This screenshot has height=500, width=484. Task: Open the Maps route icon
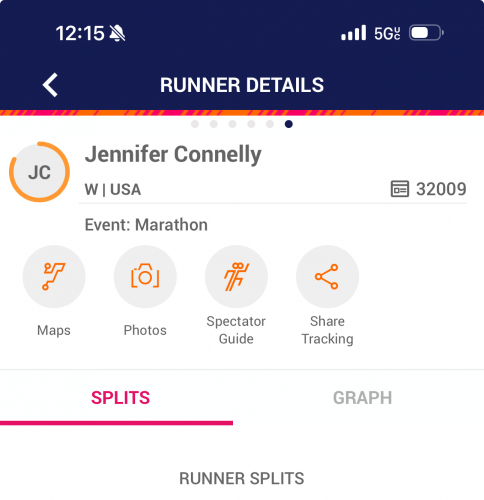coord(54,276)
